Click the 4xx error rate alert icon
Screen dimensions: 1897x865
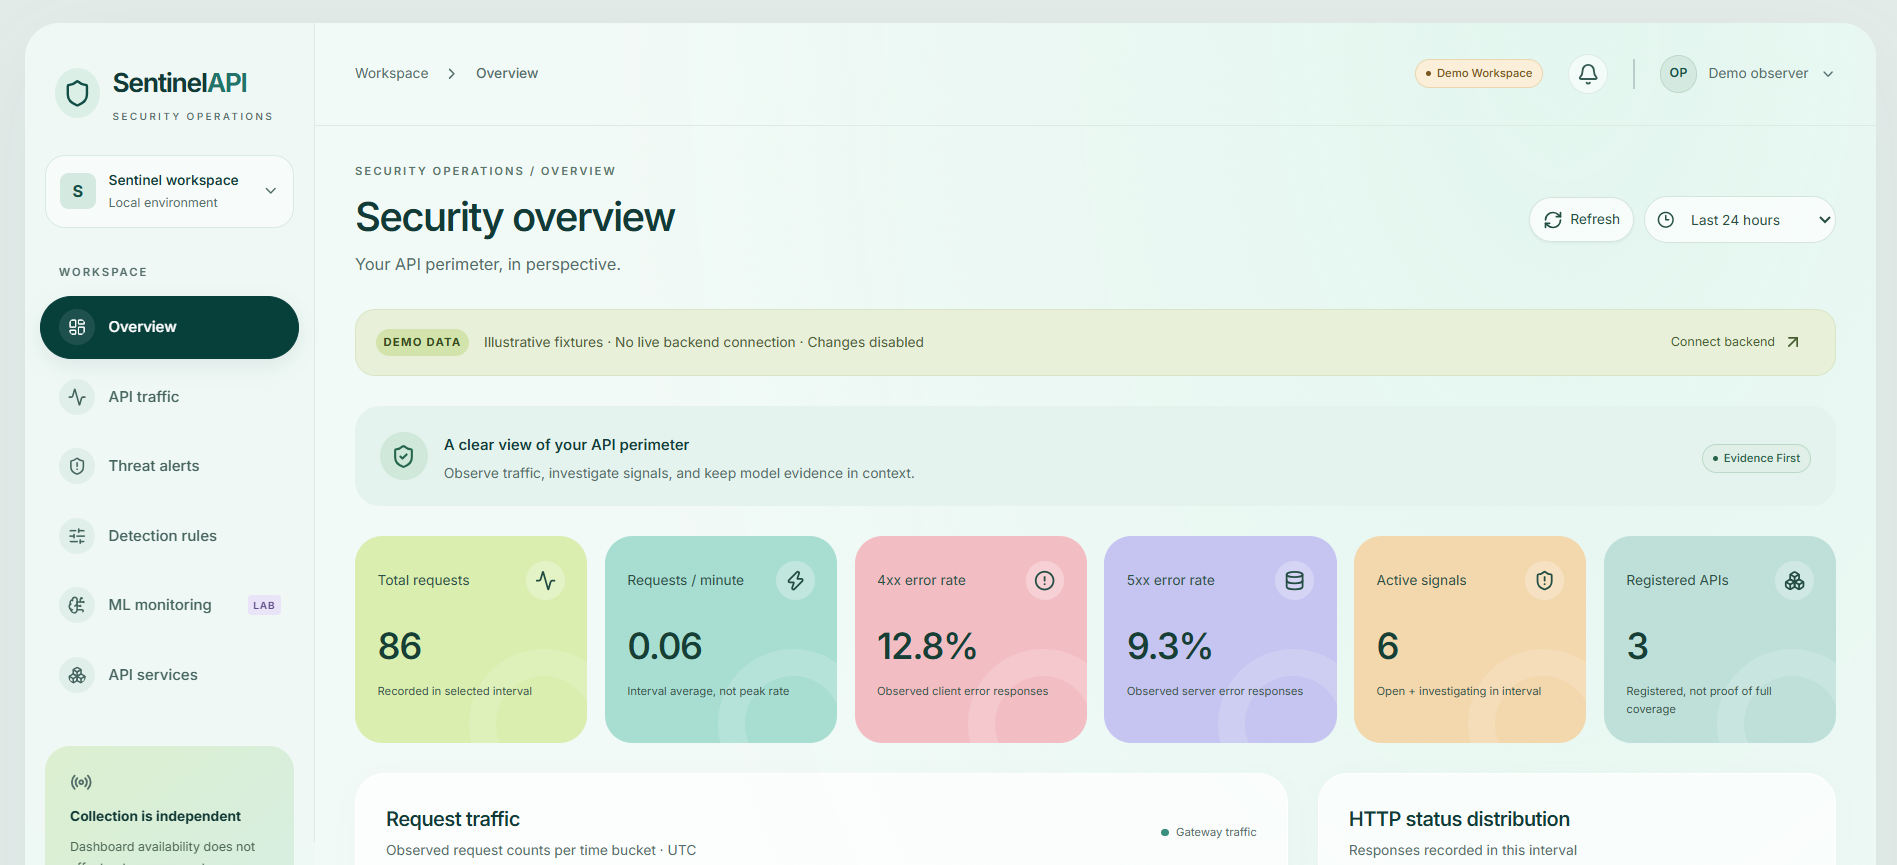1044,580
